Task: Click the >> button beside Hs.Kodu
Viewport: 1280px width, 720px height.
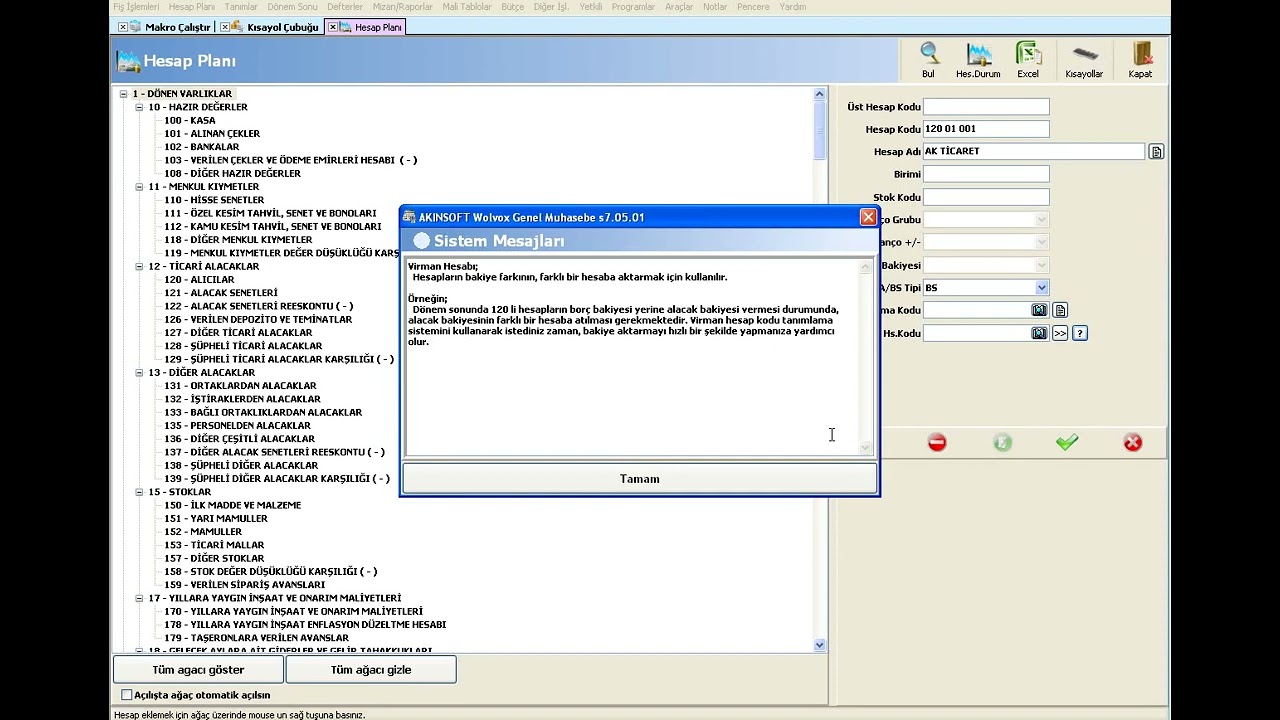Action: (1060, 333)
